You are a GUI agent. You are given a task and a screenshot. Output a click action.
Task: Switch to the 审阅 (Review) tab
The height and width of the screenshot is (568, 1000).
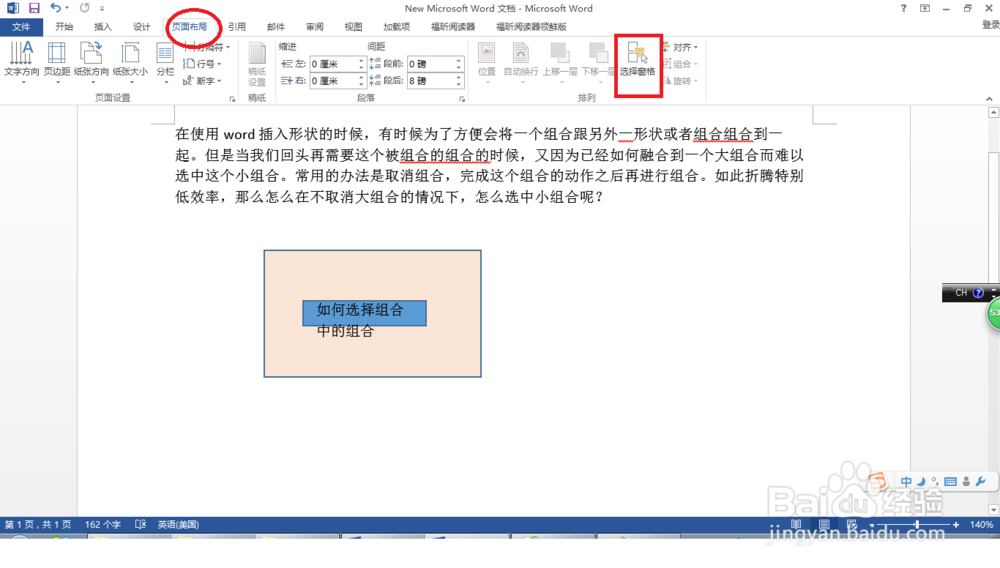pyautogui.click(x=314, y=27)
